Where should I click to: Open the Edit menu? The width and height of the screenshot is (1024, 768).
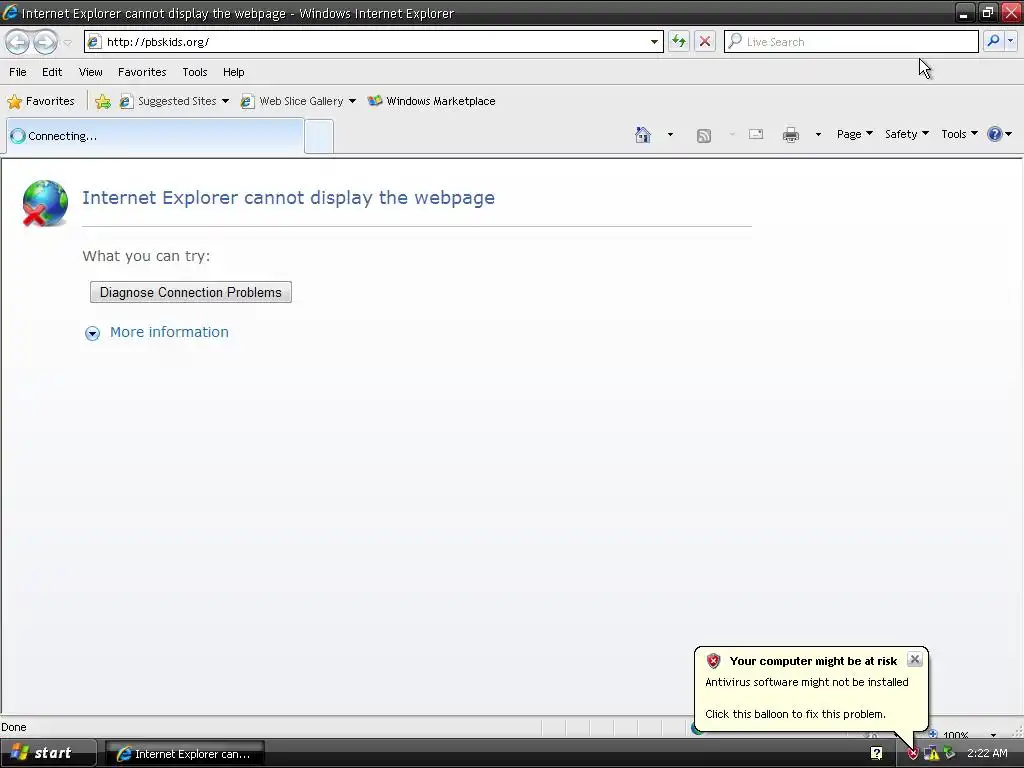tap(52, 72)
